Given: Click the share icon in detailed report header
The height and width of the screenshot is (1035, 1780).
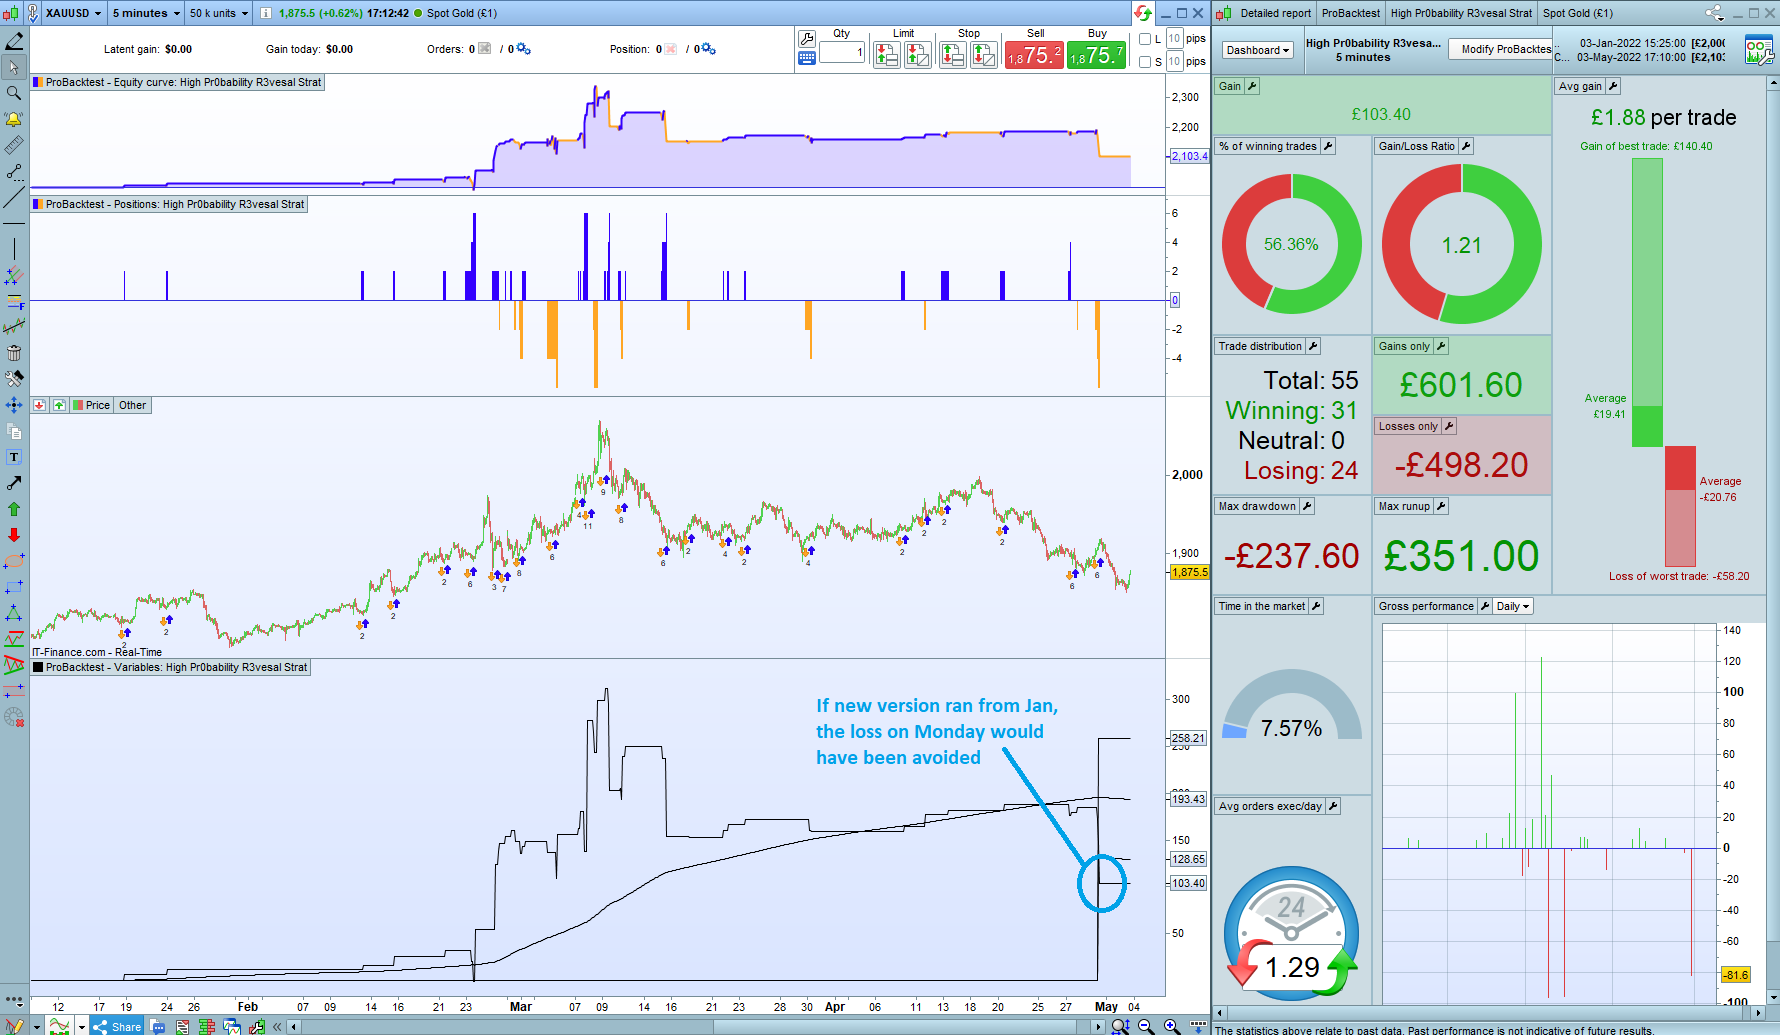Looking at the screenshot, I should click(x=1714, y=13).
